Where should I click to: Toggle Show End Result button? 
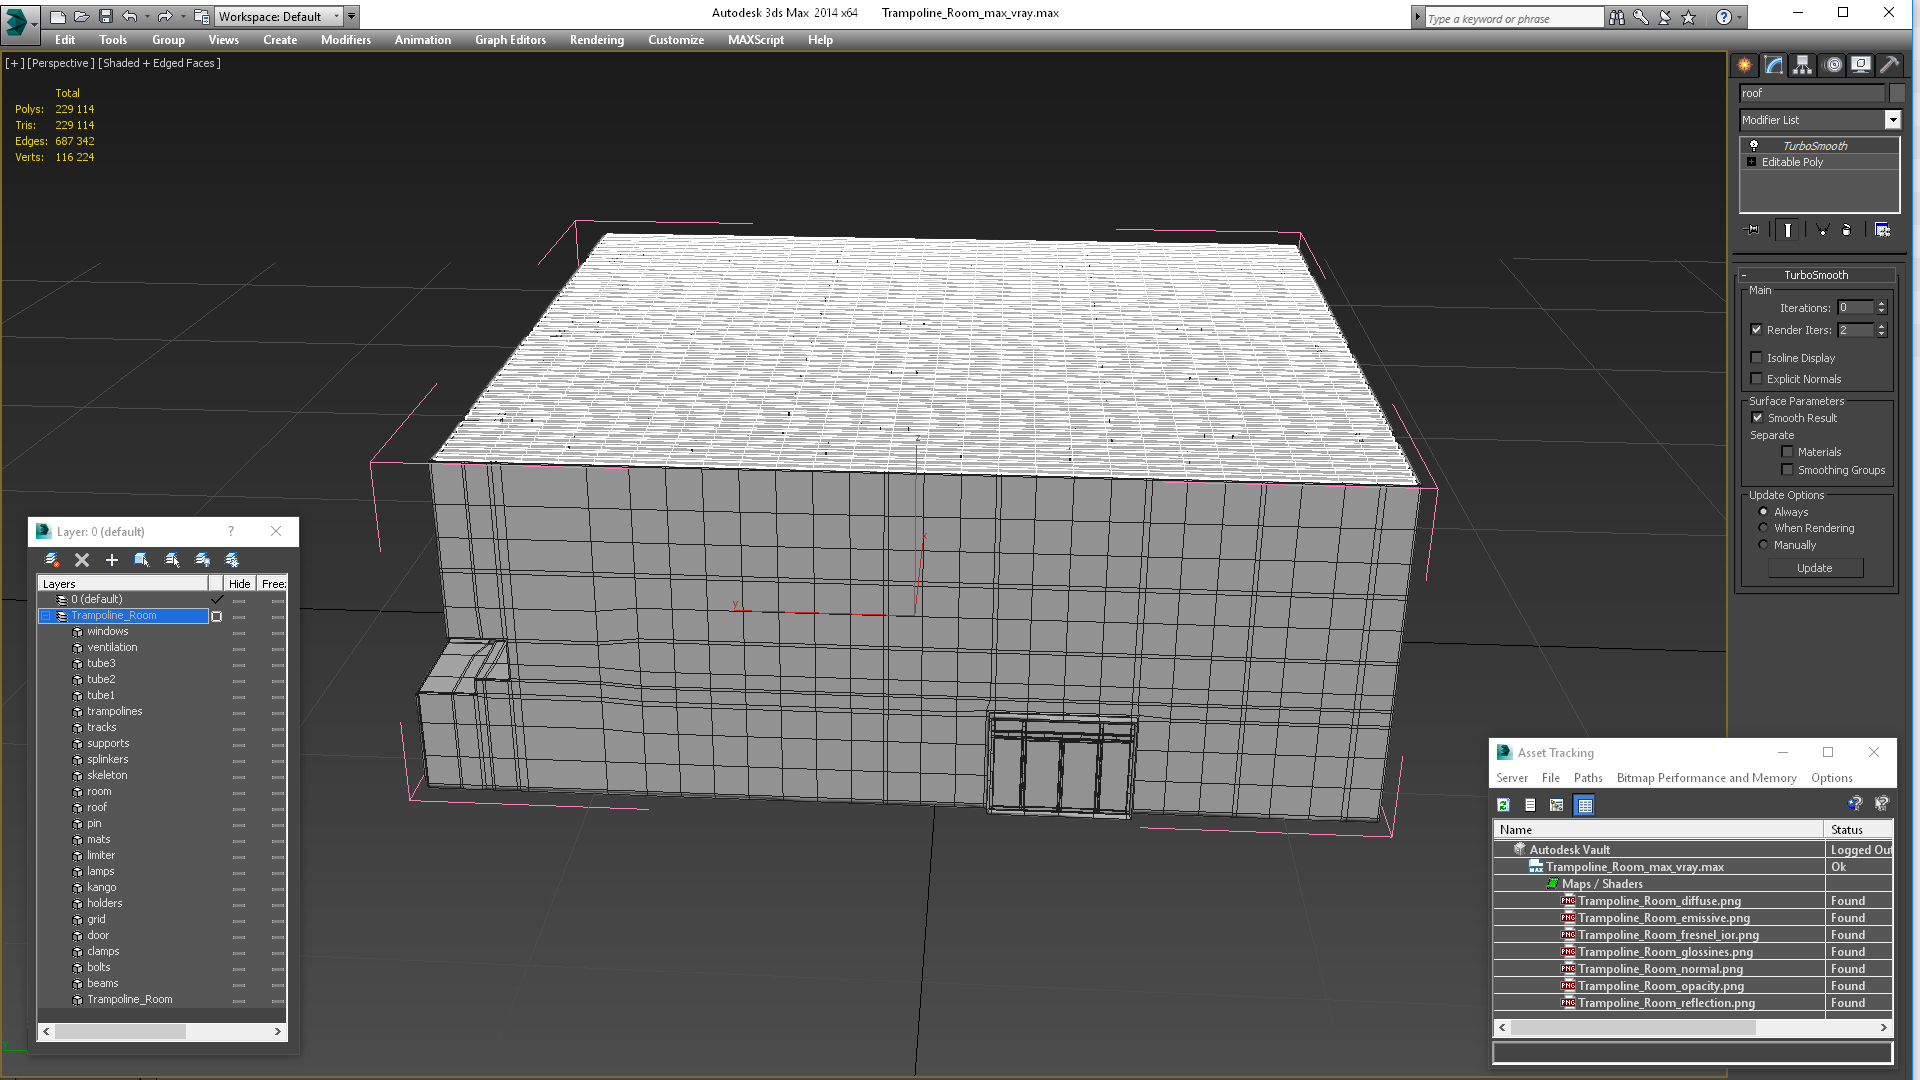point(1788,230)
